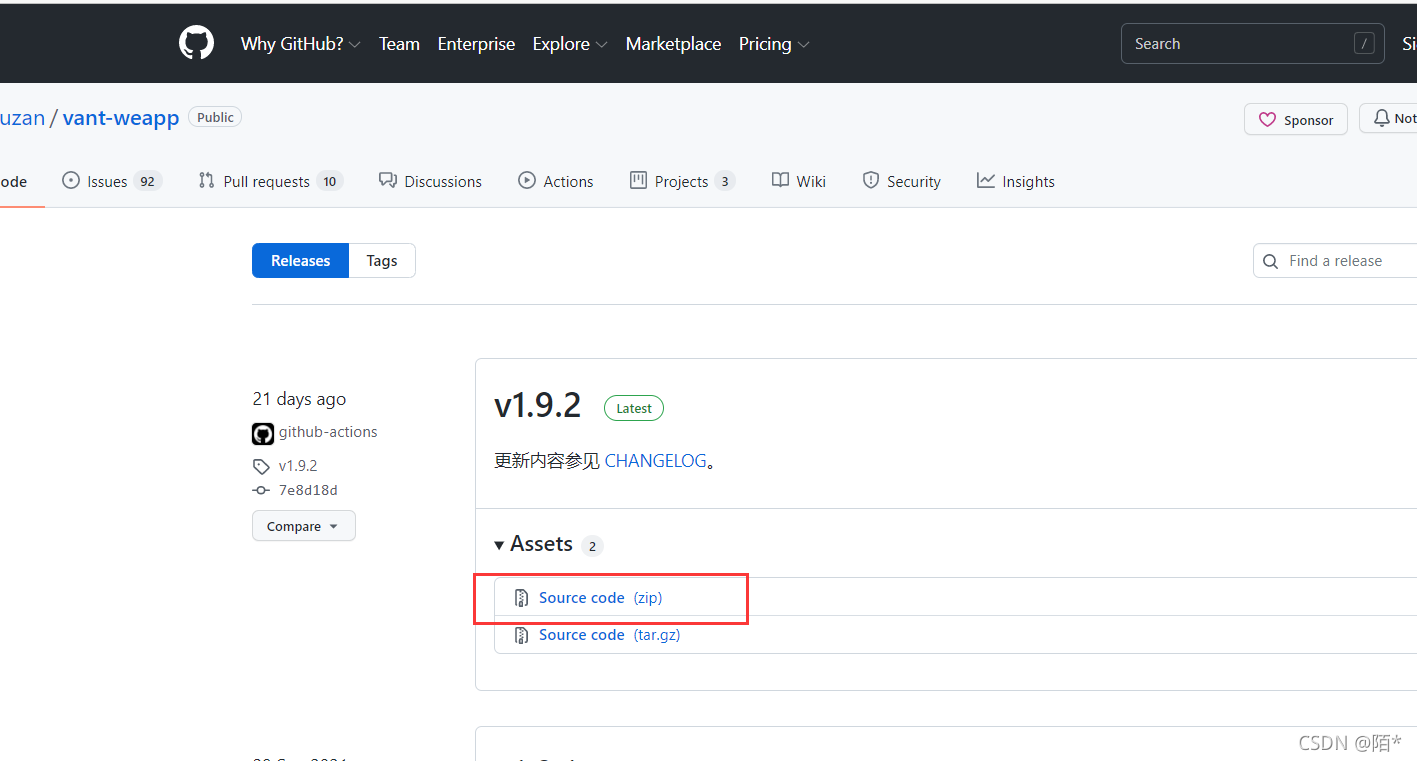Open the CHANGELOG link
The image size is (1417, 761).
tap(655, 461)
